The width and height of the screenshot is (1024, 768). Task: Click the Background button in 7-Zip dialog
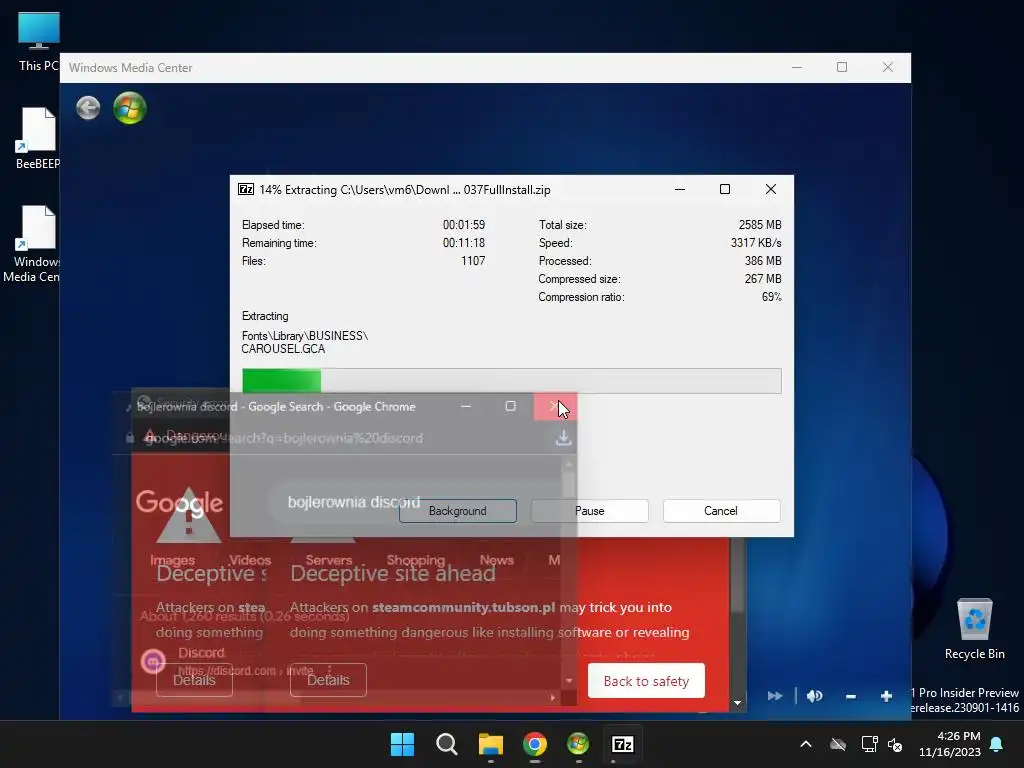458,511
